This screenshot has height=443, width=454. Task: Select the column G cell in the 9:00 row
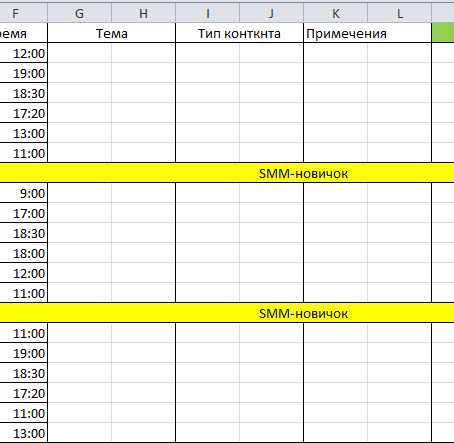tap(79, 193)
